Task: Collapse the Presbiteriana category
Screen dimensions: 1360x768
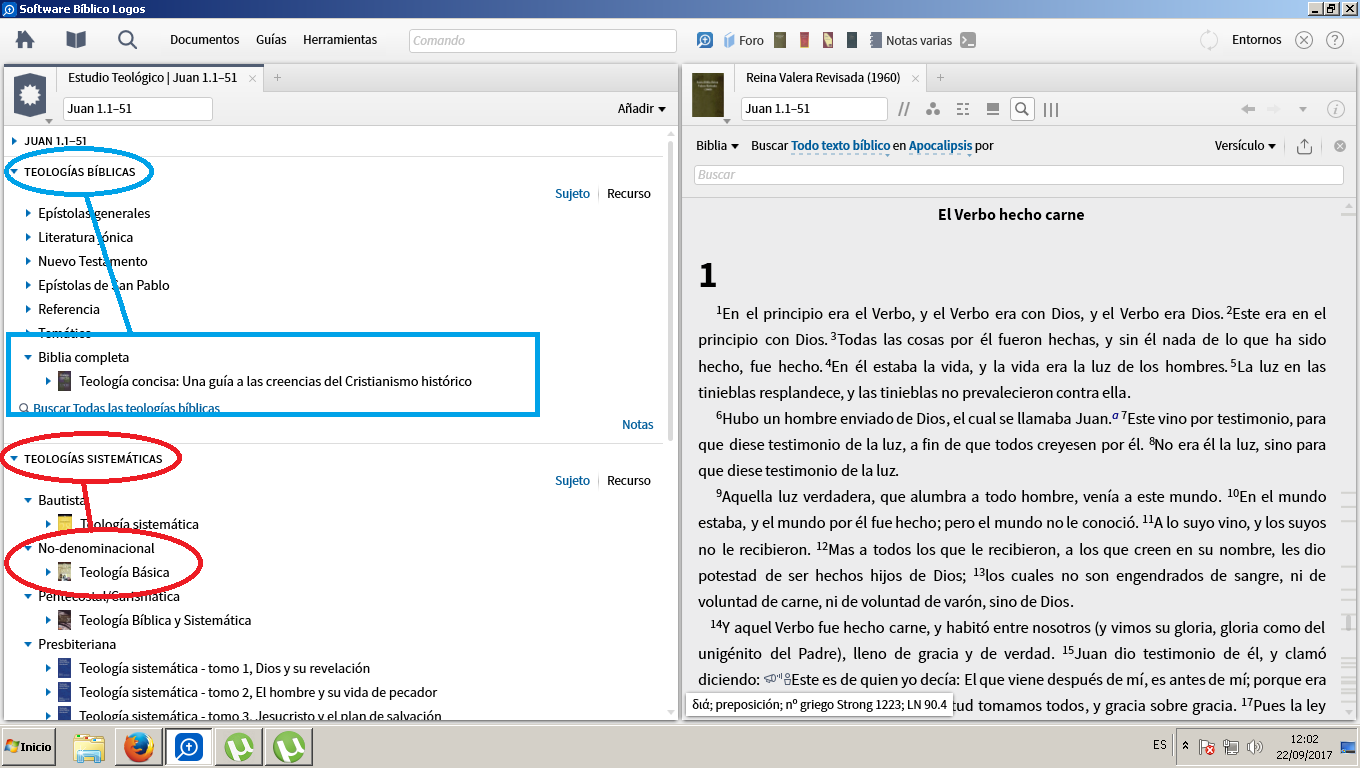Action: pos(29,644)
